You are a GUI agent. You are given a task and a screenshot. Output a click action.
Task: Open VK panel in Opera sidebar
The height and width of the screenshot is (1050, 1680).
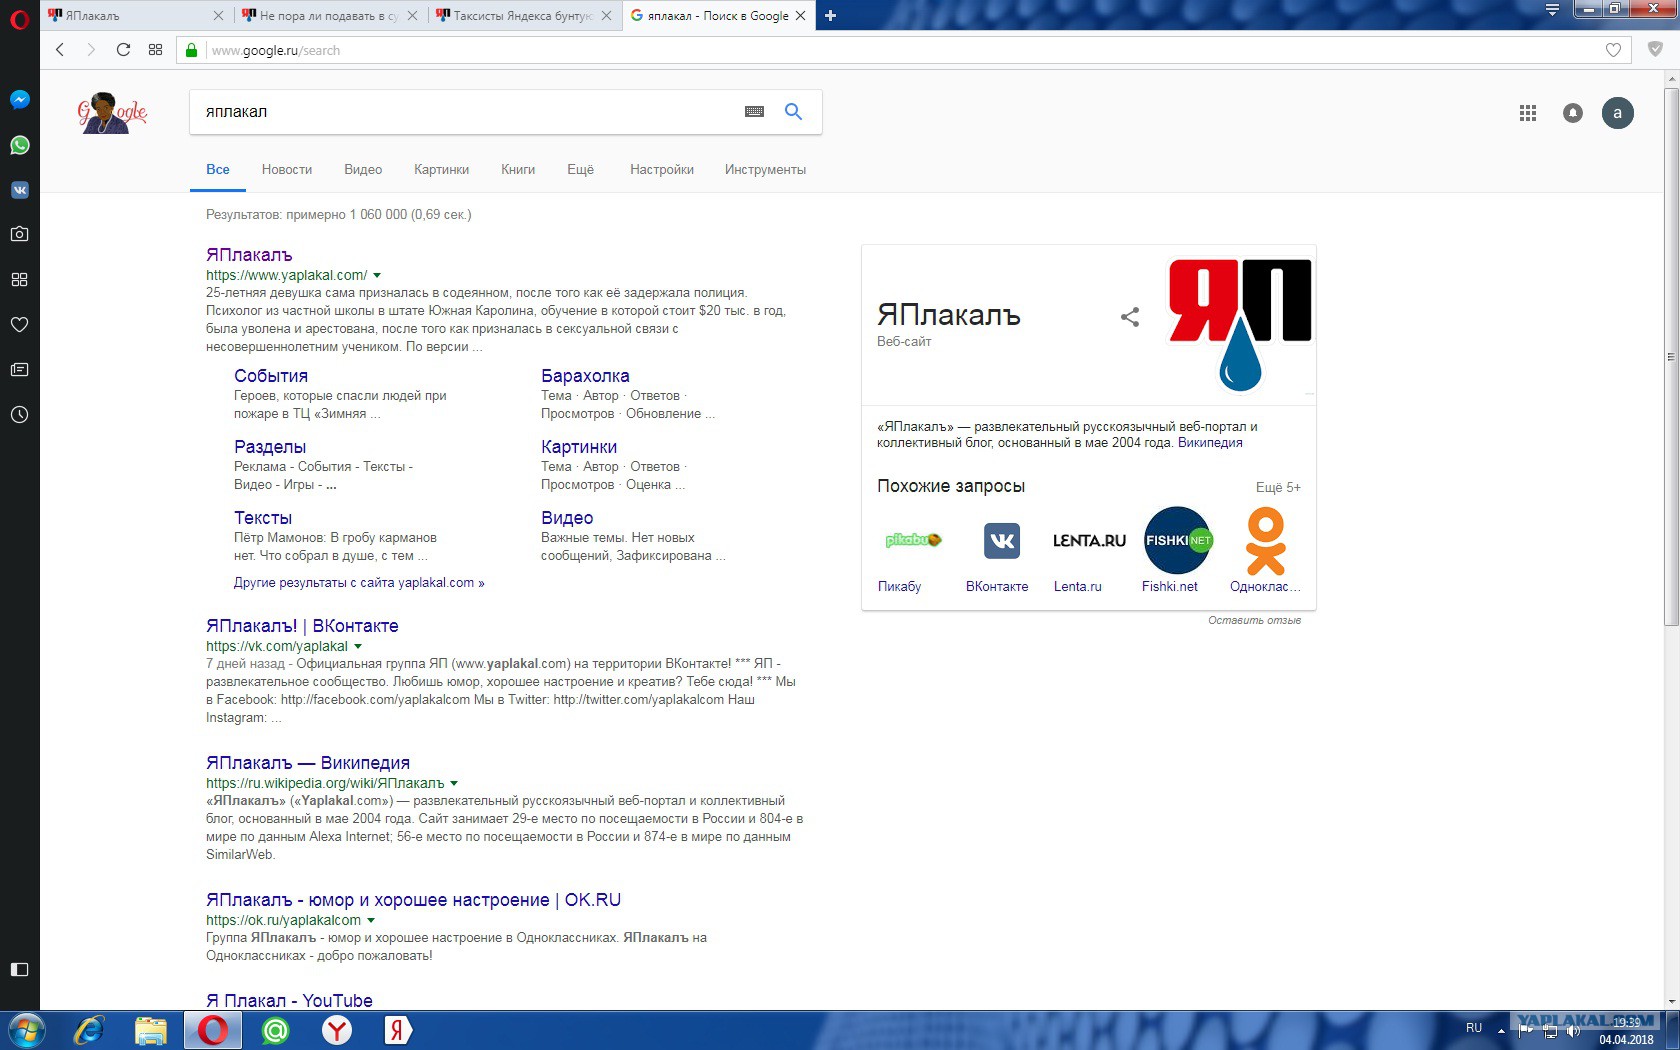[x=19, y=190]
